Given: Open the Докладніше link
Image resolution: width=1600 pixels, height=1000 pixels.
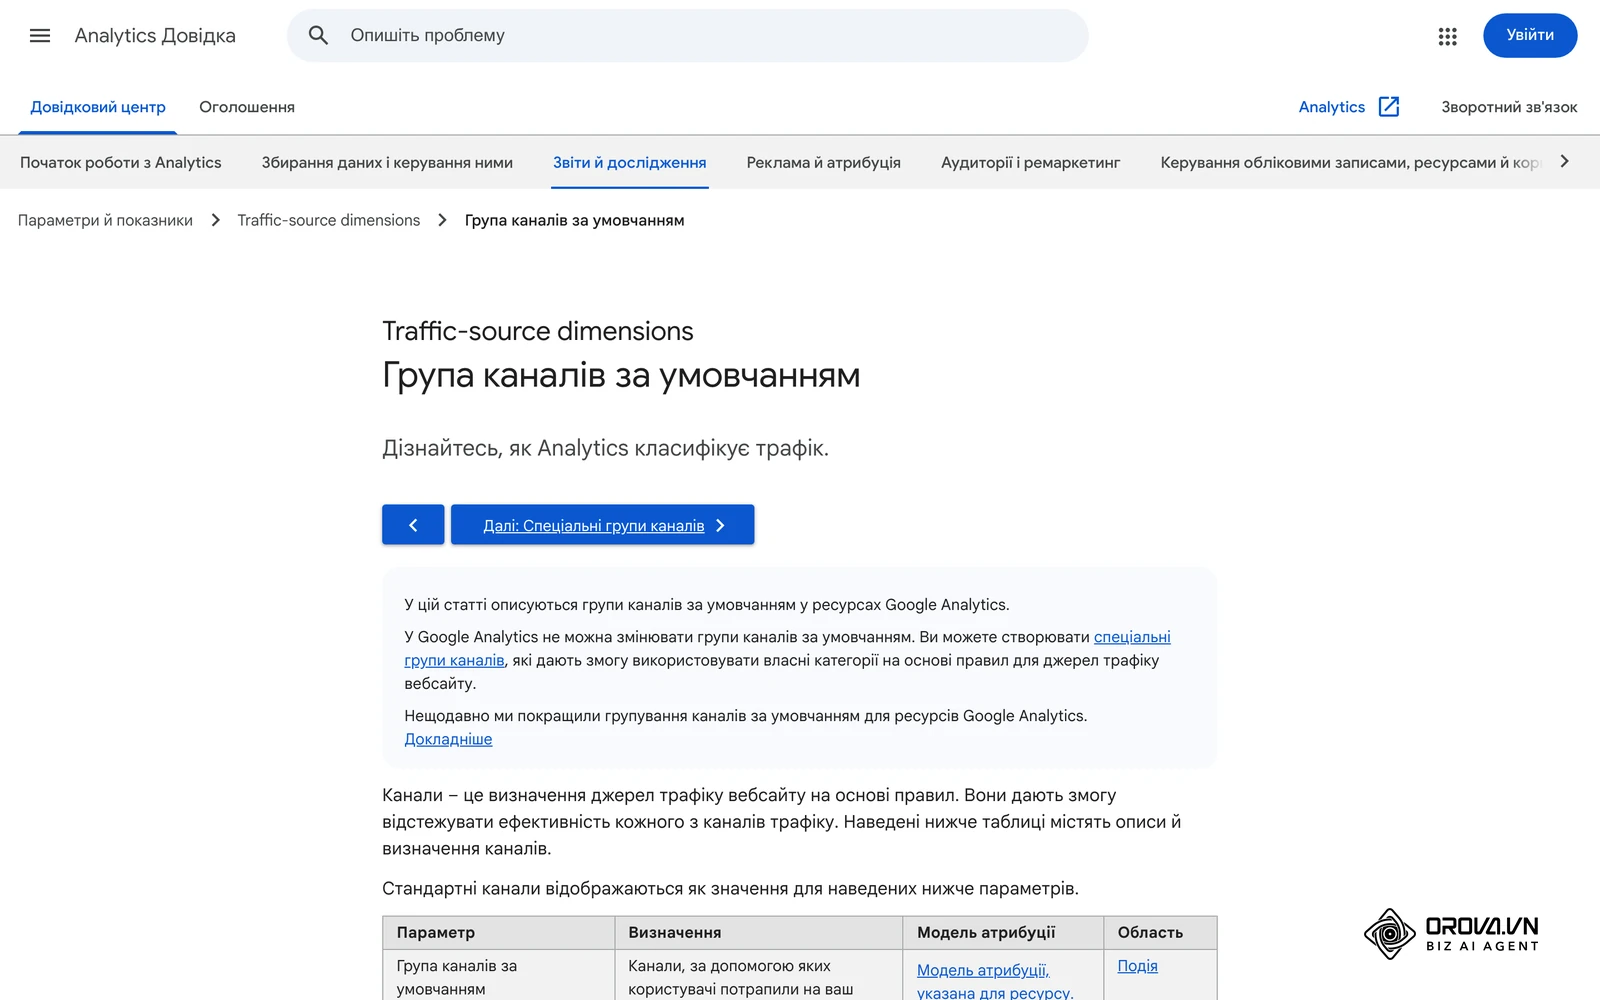Looking at the screenshot, I should [448, 739].
